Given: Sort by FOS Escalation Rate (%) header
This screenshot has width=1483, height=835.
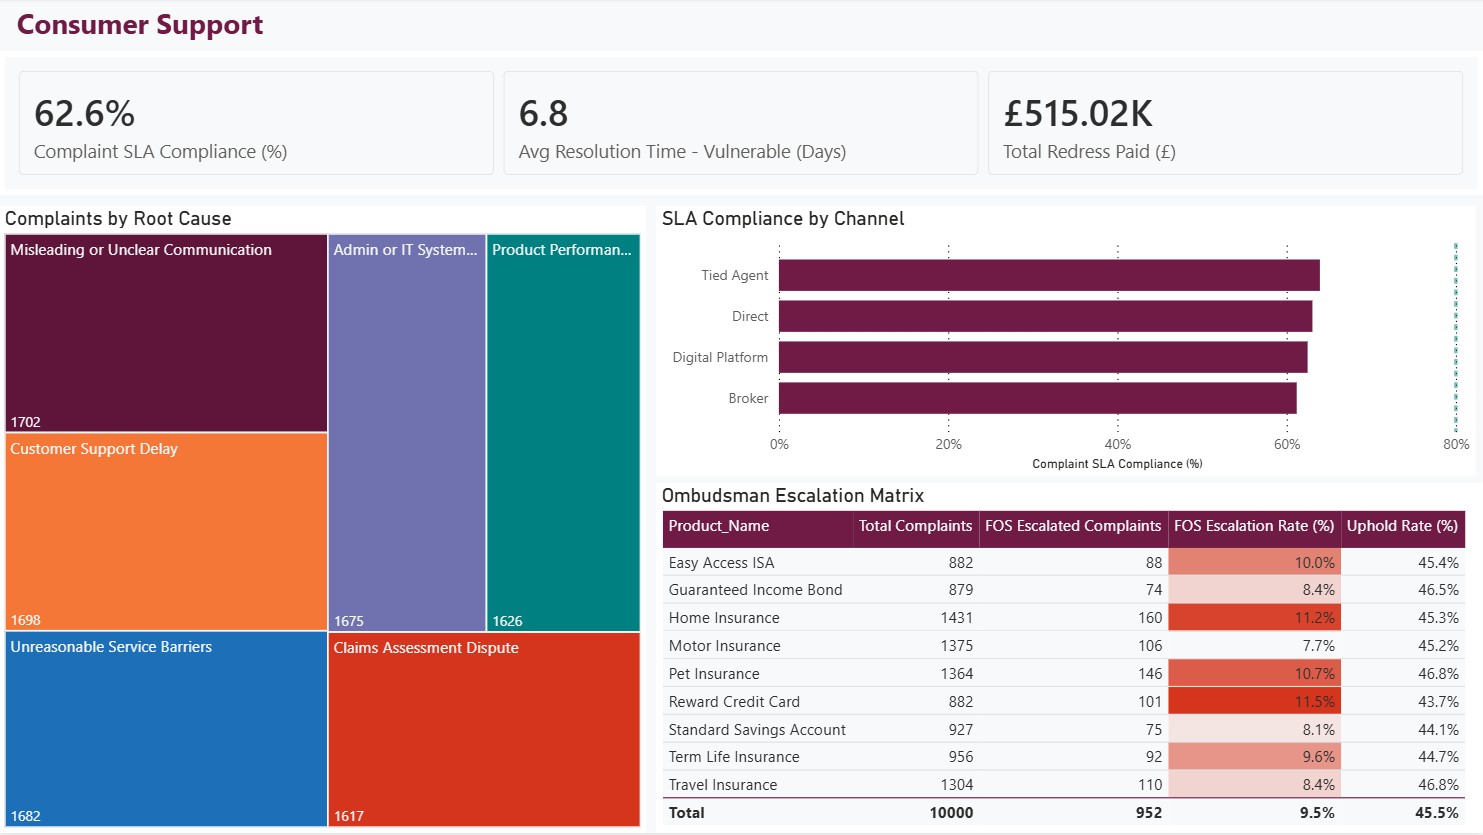Looking at the screenshot, I should point(1254,526).
